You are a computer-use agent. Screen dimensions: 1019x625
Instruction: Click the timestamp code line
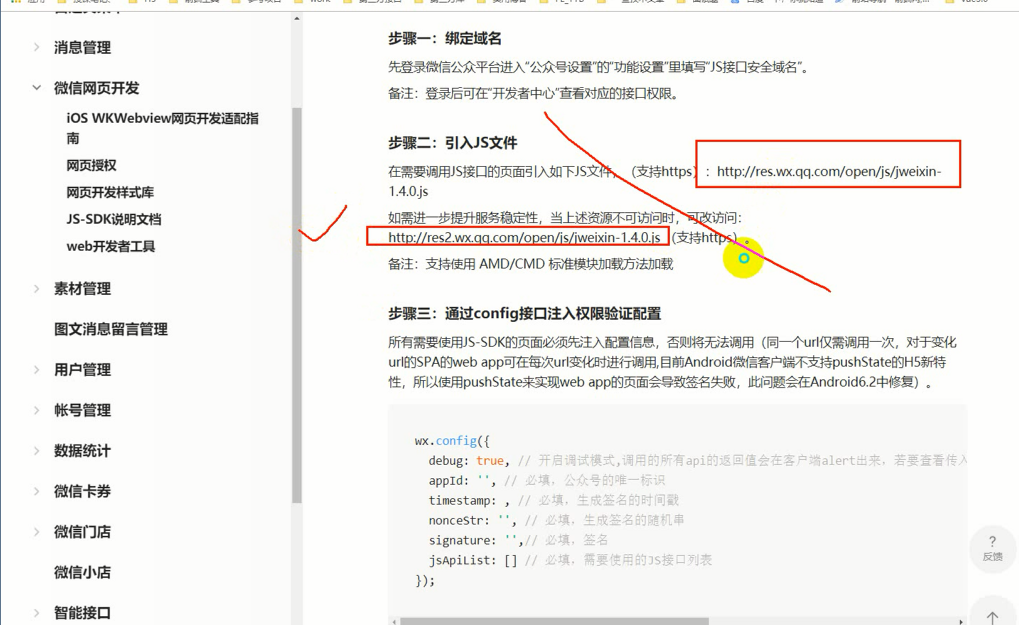pyautogui.click(x=554, y=500)
